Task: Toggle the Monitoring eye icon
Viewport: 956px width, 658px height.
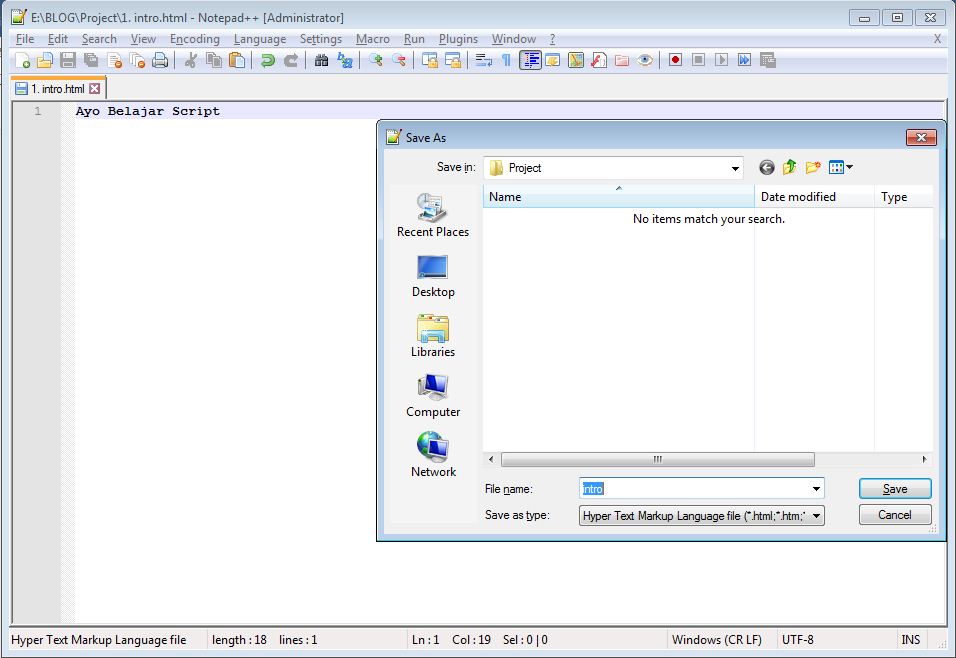Action: [645, 60]
